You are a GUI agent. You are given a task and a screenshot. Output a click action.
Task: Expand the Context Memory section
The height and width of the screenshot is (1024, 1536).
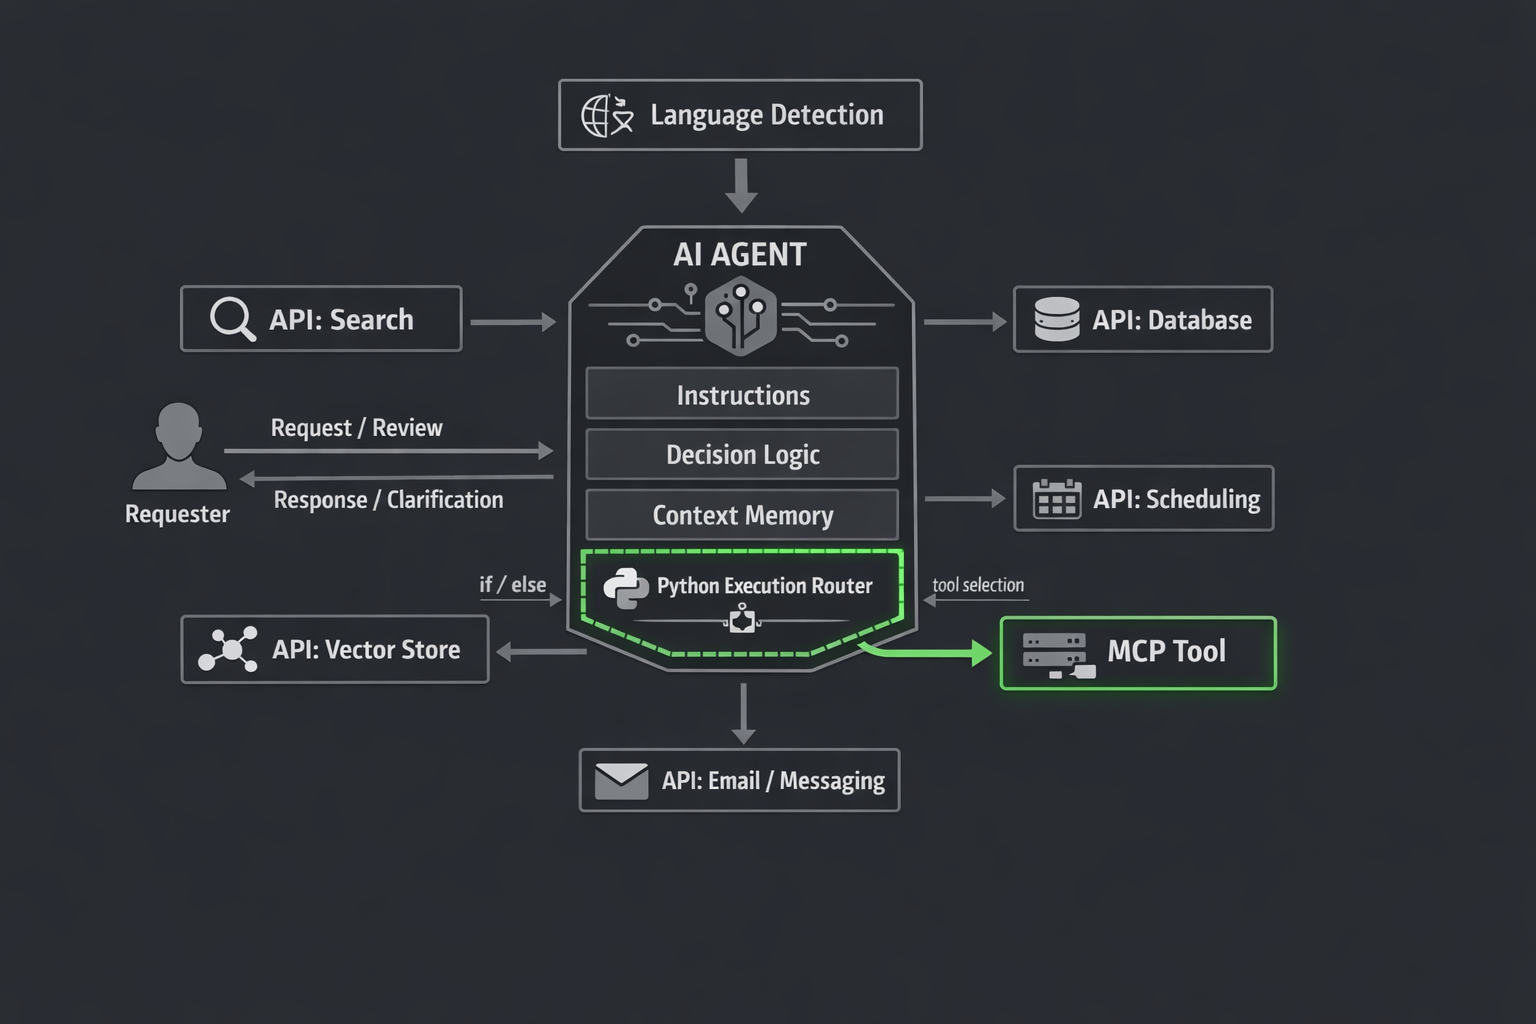click(x=741, y=515)
